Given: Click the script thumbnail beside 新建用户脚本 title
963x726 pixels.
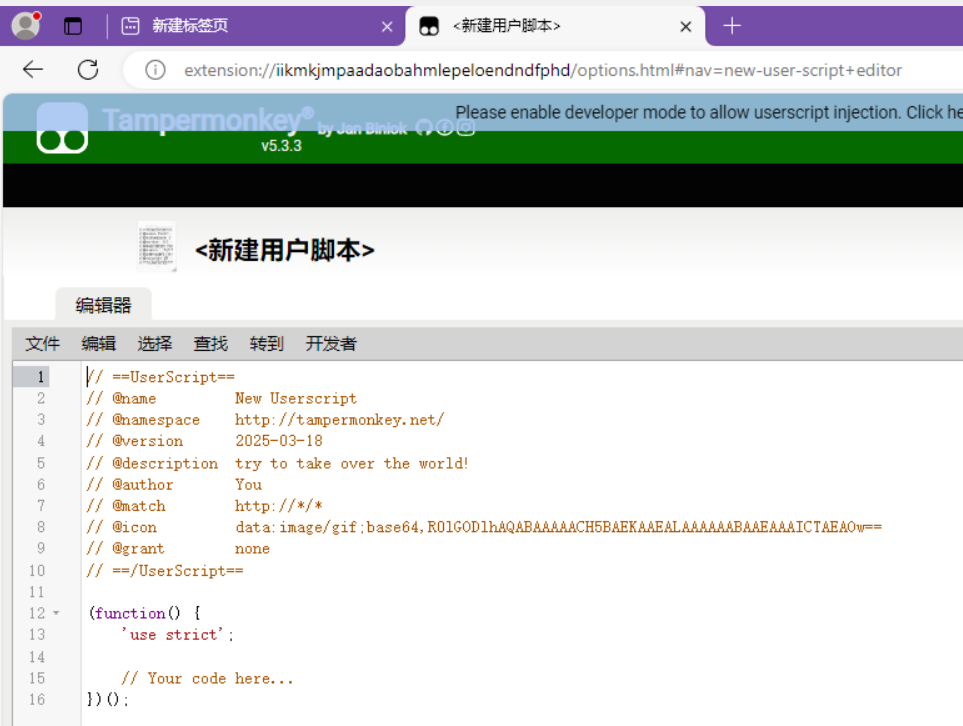Looking at the screenshot, I should (156, 247).
